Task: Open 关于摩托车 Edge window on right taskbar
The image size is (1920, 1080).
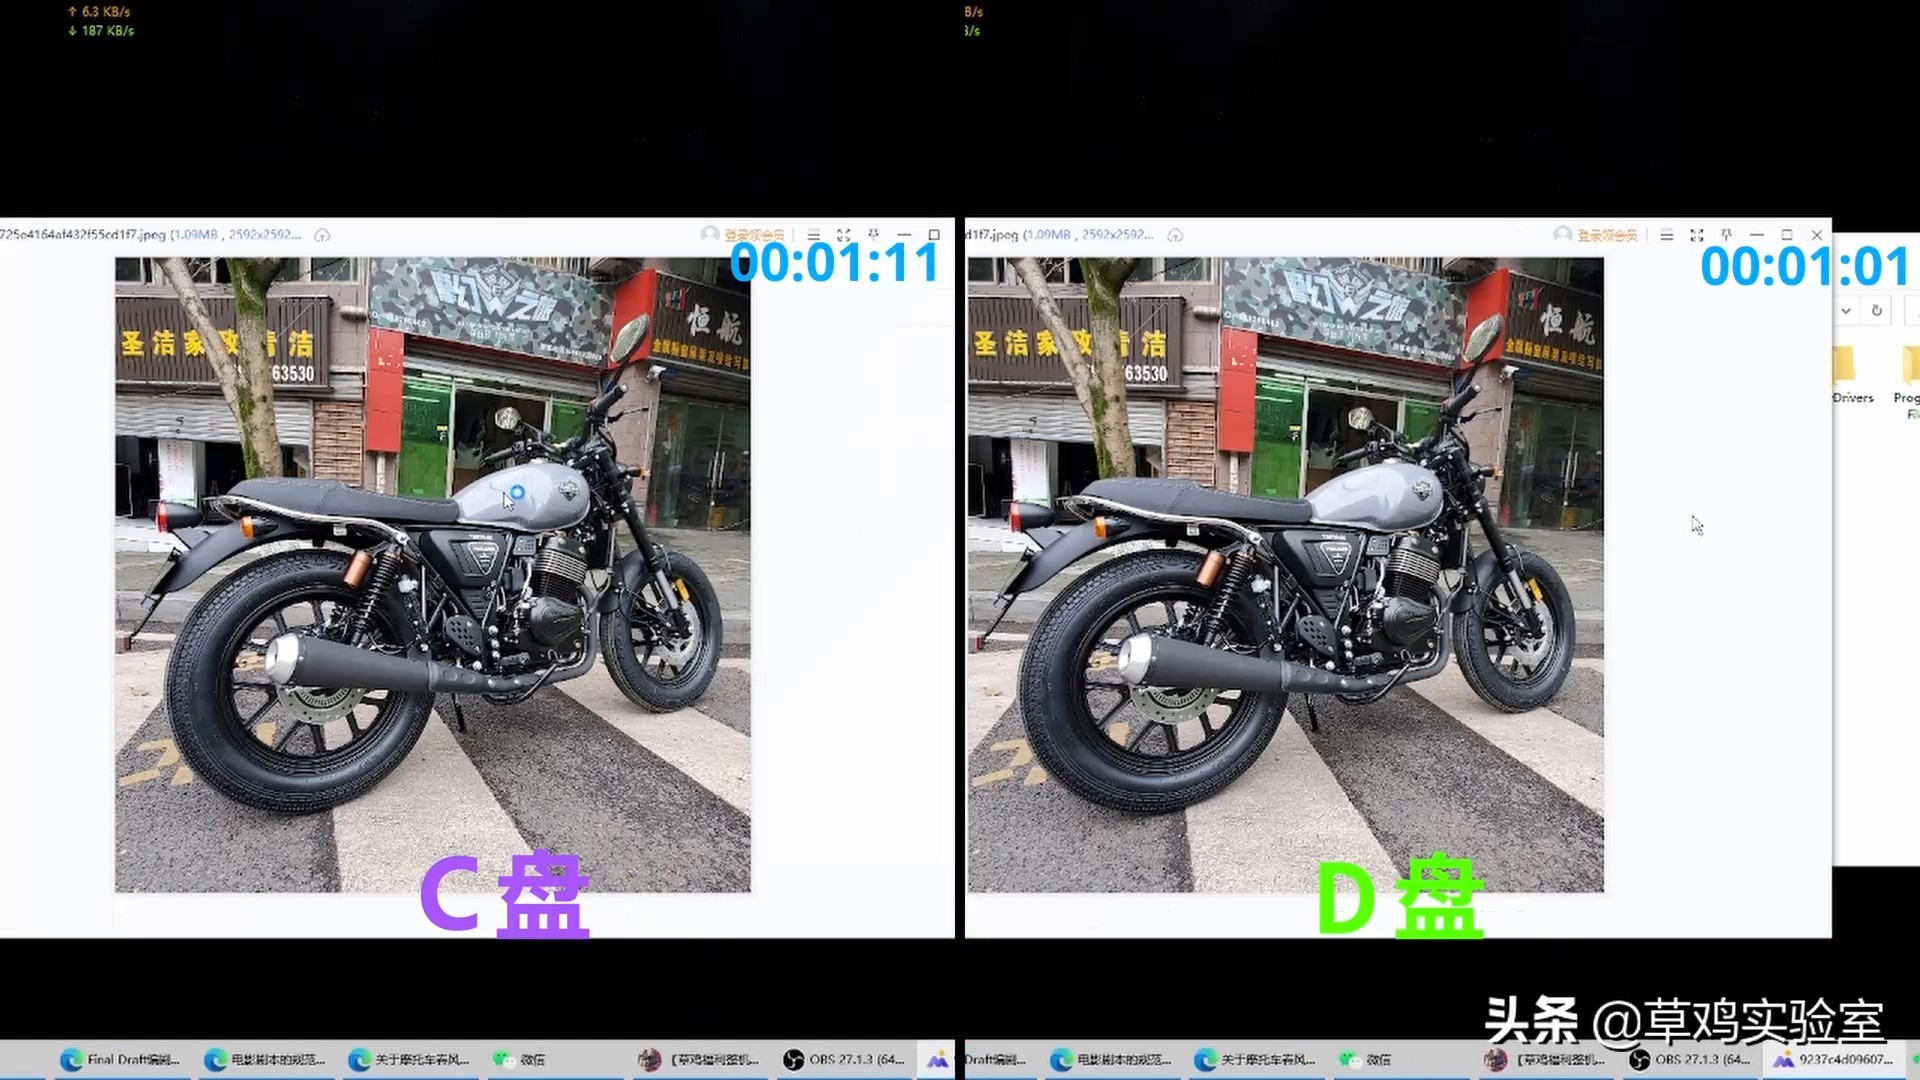Action: click(x=1256, y=1060)
